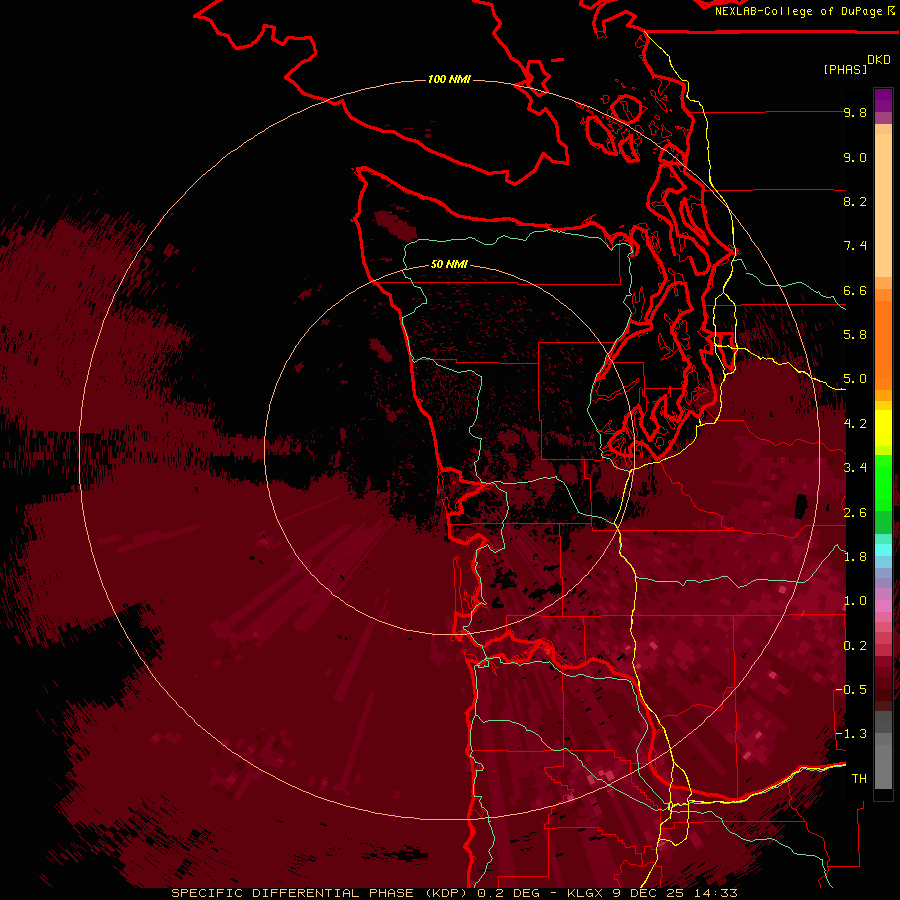Click the -0.5 value on the scale

point(851,690)
